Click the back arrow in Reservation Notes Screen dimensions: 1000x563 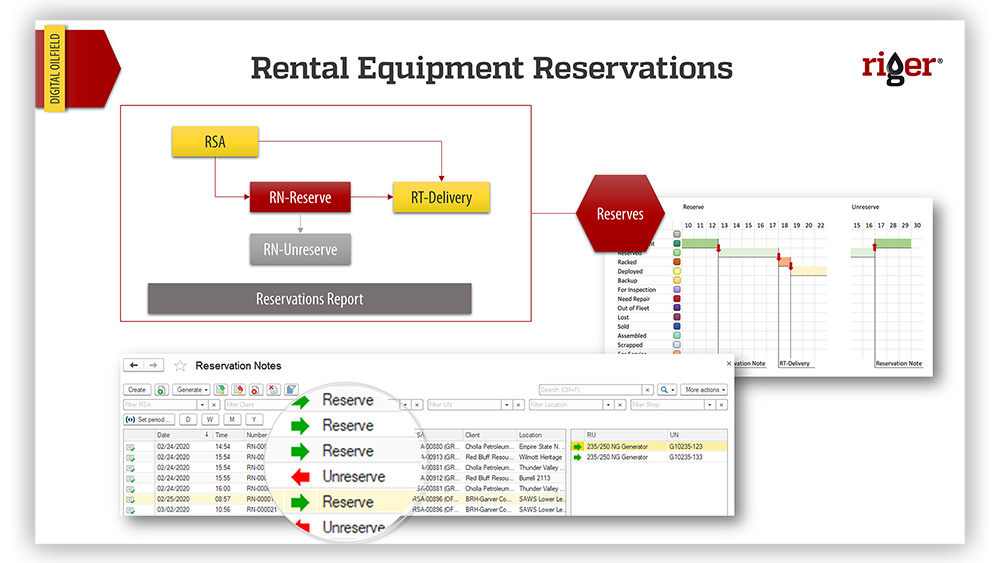click(x=134, y=366)
